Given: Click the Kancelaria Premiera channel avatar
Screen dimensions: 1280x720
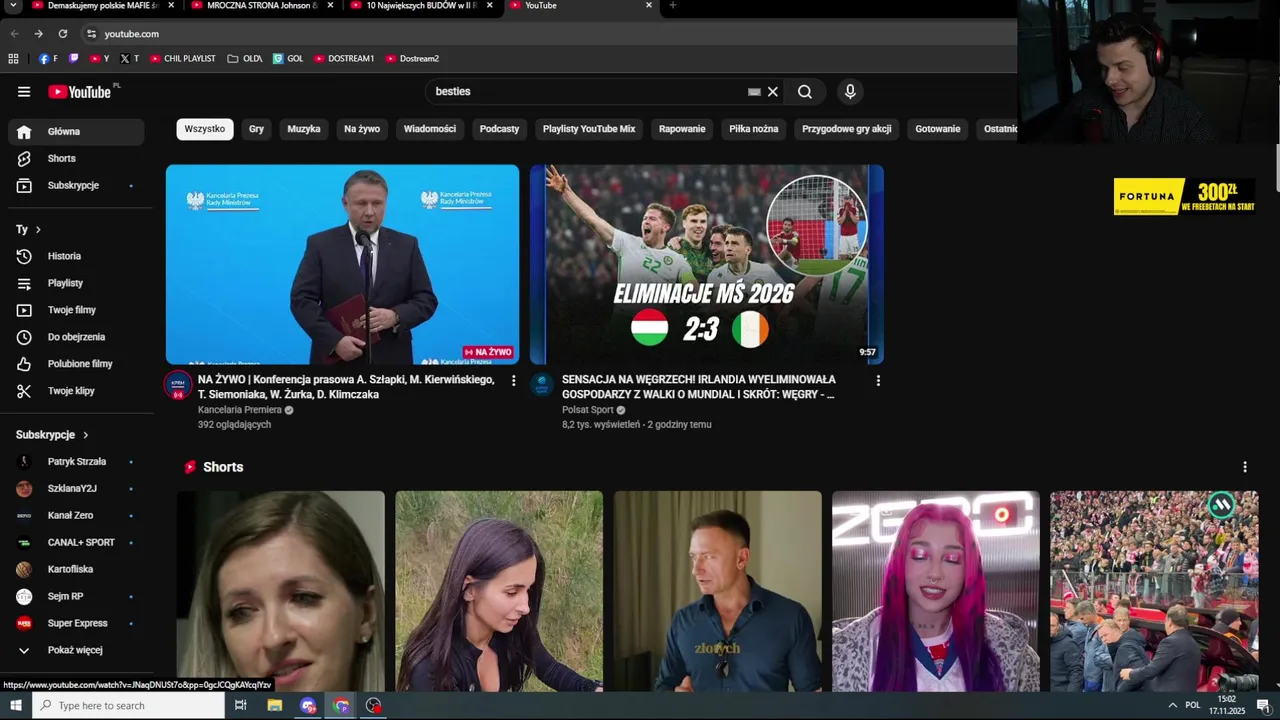Looking at the screenshot, I should coord(178,385).
